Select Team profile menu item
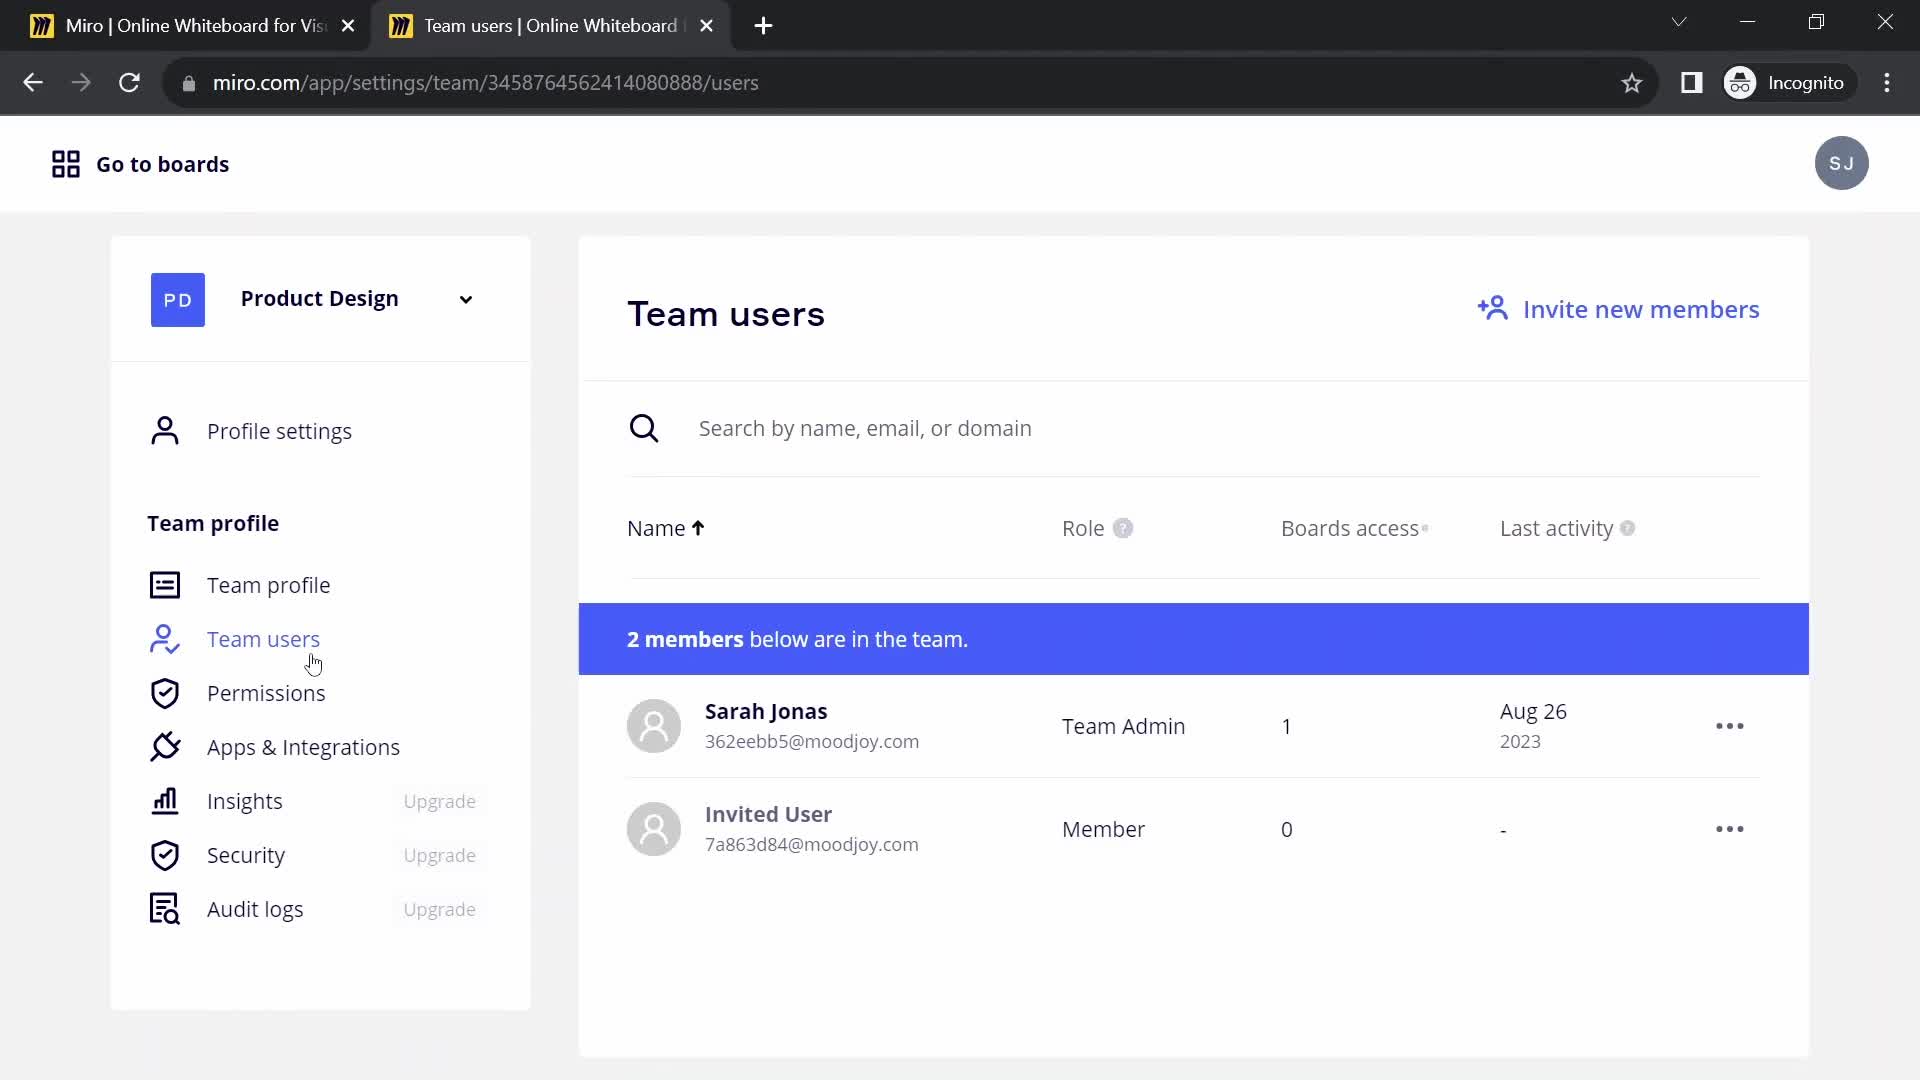Screen dimensions: 1920x1080 [x=269, y=584]
